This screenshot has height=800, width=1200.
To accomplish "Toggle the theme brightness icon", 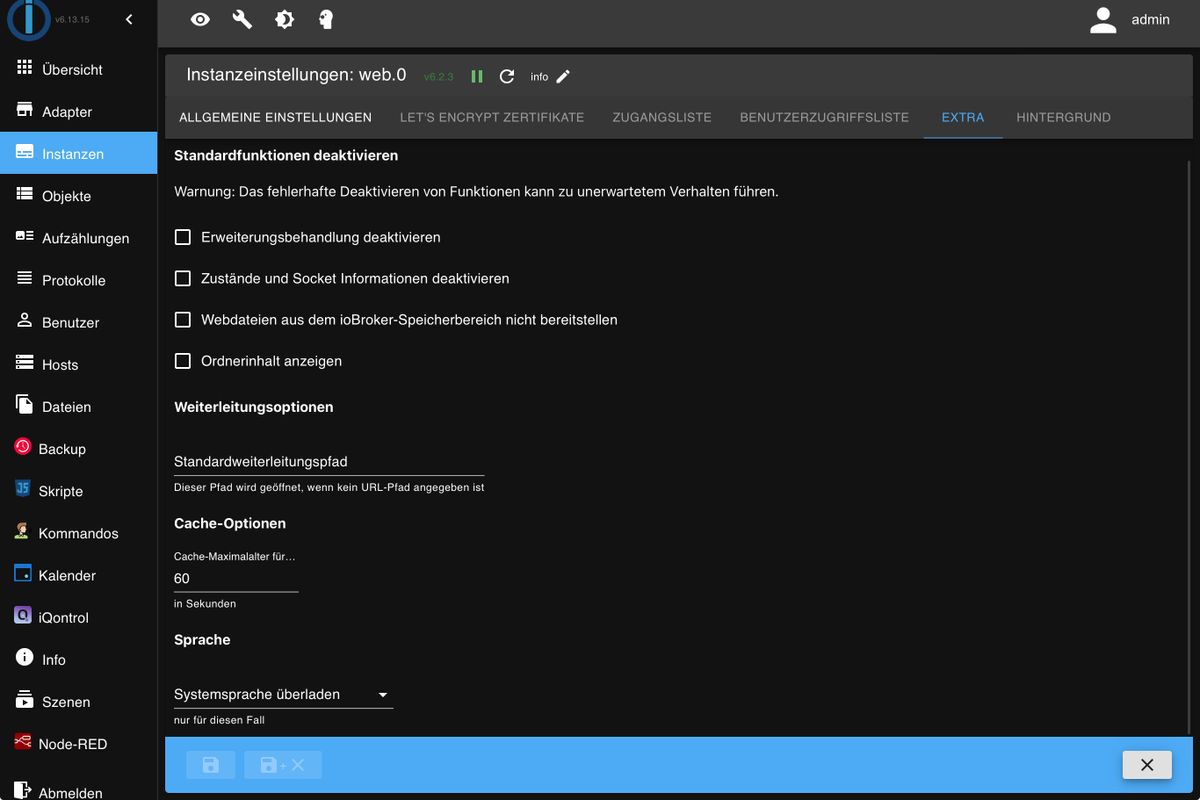I will (x=284, y=19).
